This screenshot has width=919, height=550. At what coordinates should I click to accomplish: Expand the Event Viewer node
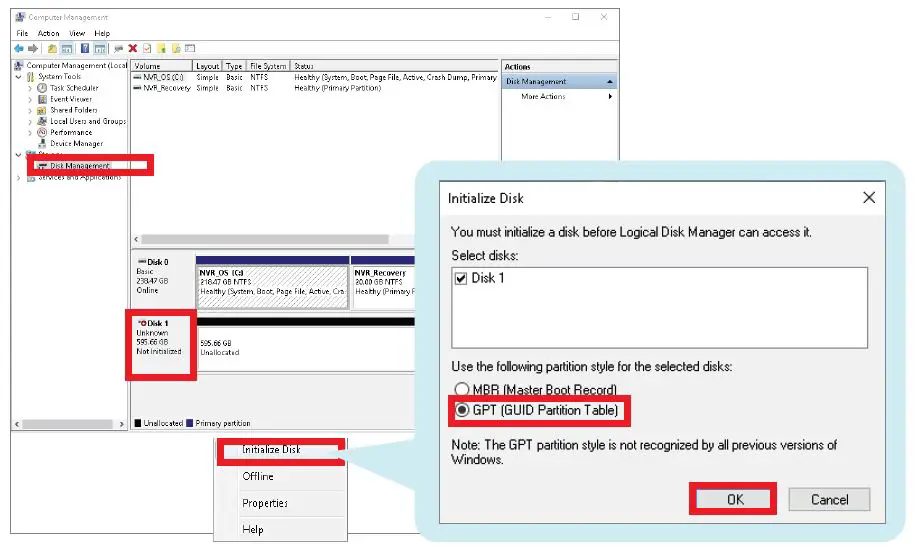pyautogui.click(x=30, y=99)
